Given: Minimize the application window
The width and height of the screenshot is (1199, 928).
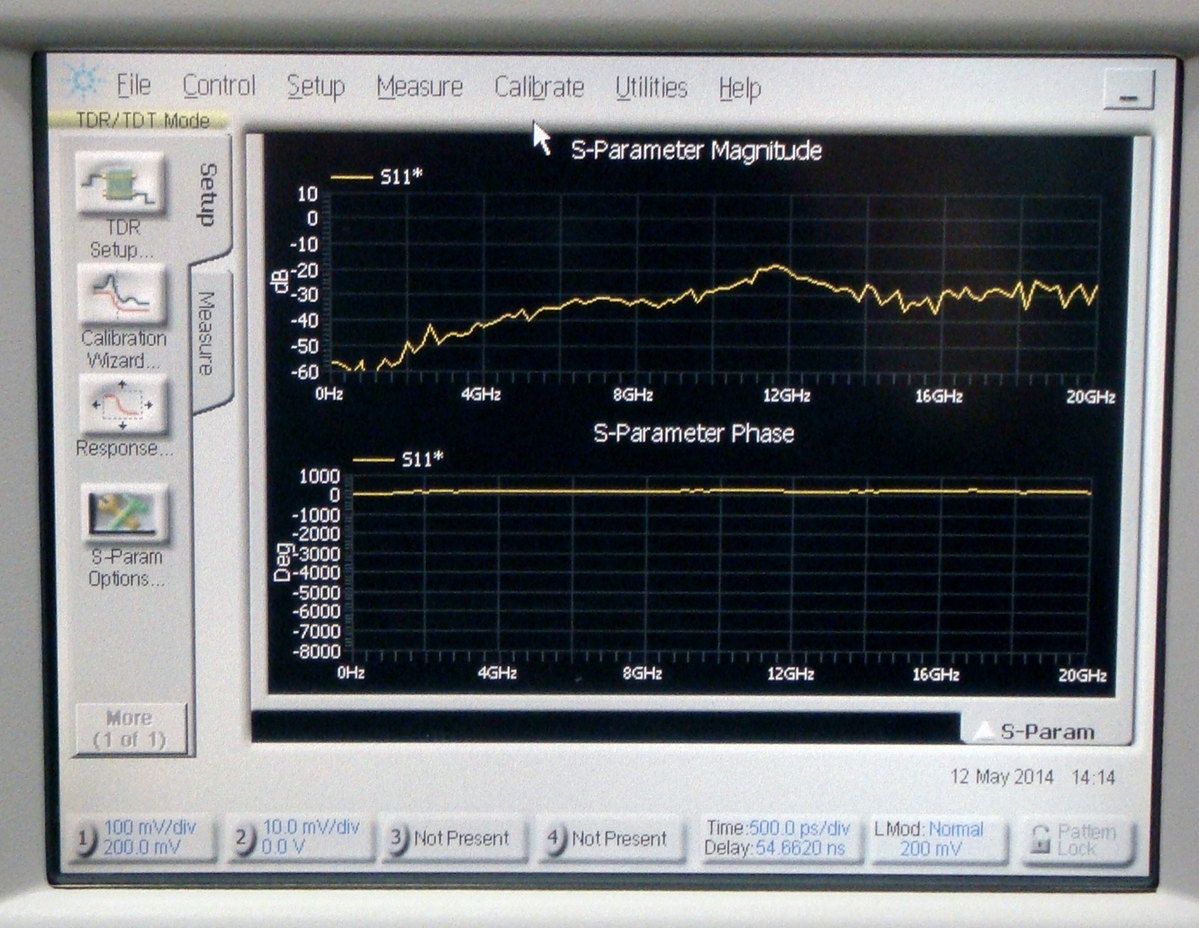Looking at the screenshot, I should [1128, 89].
